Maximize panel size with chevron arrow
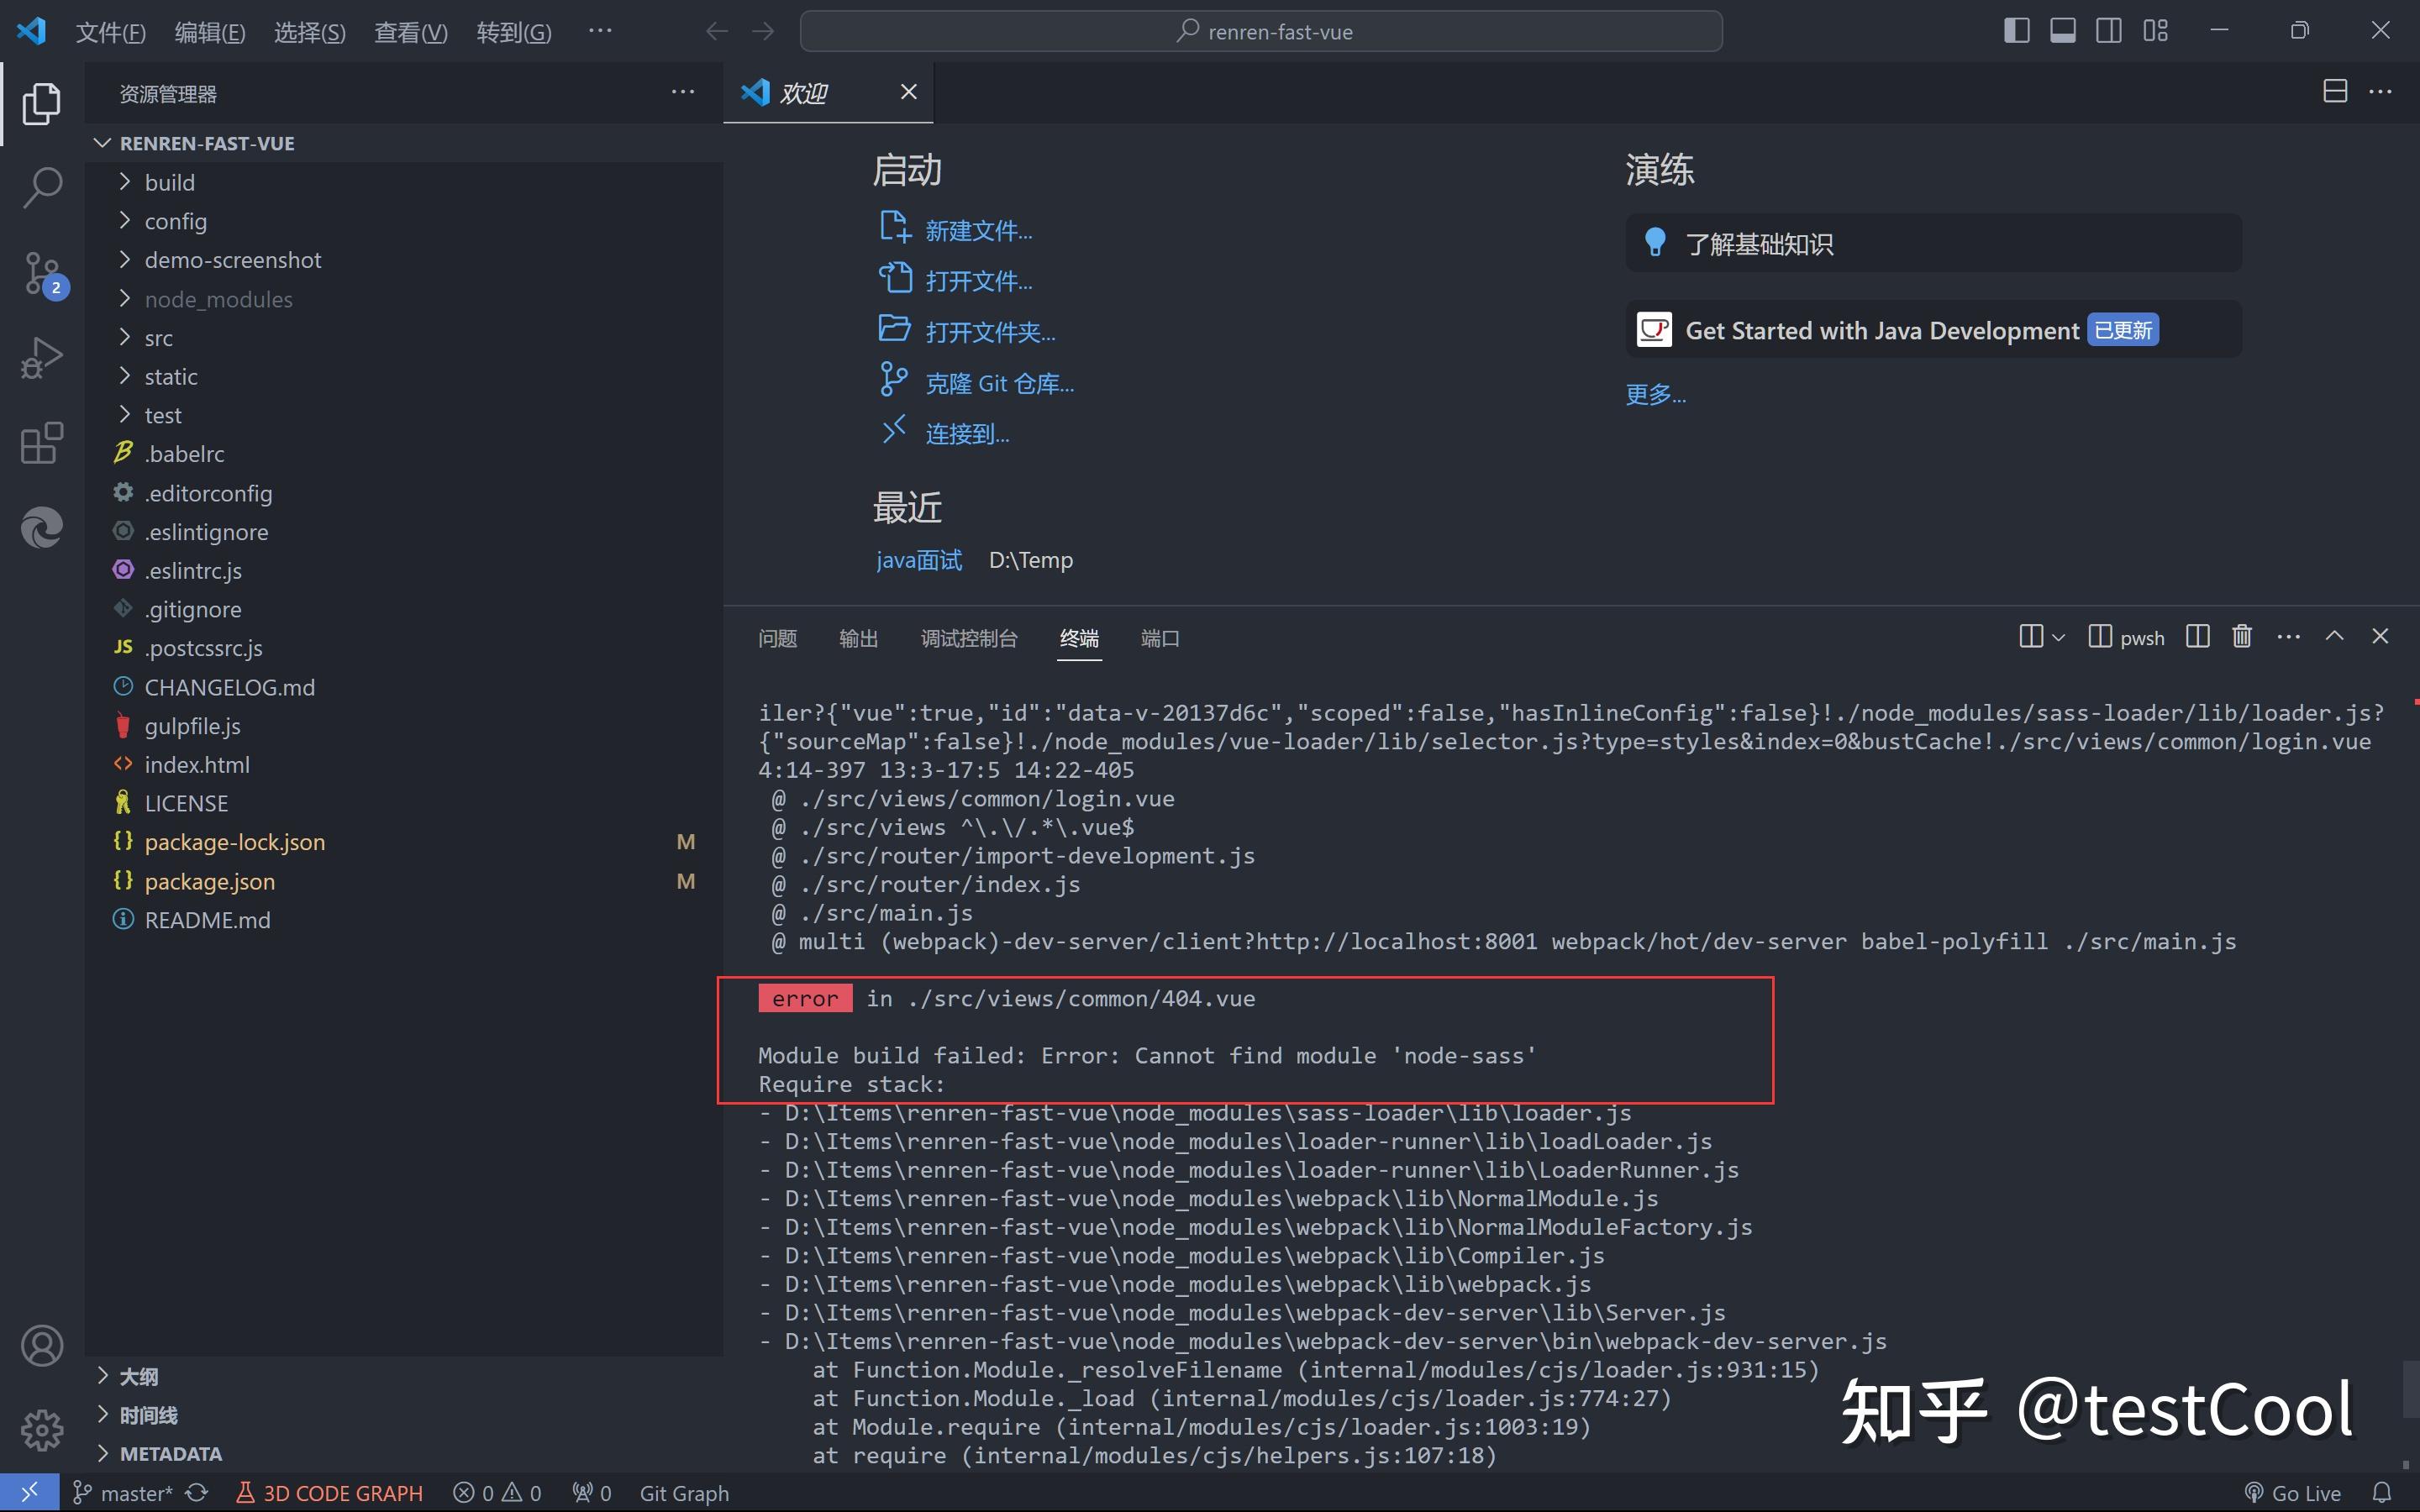Image resolution: width=2420 pixels, height=1512 pixels. pyautogui.click(x=2334, y=635)
